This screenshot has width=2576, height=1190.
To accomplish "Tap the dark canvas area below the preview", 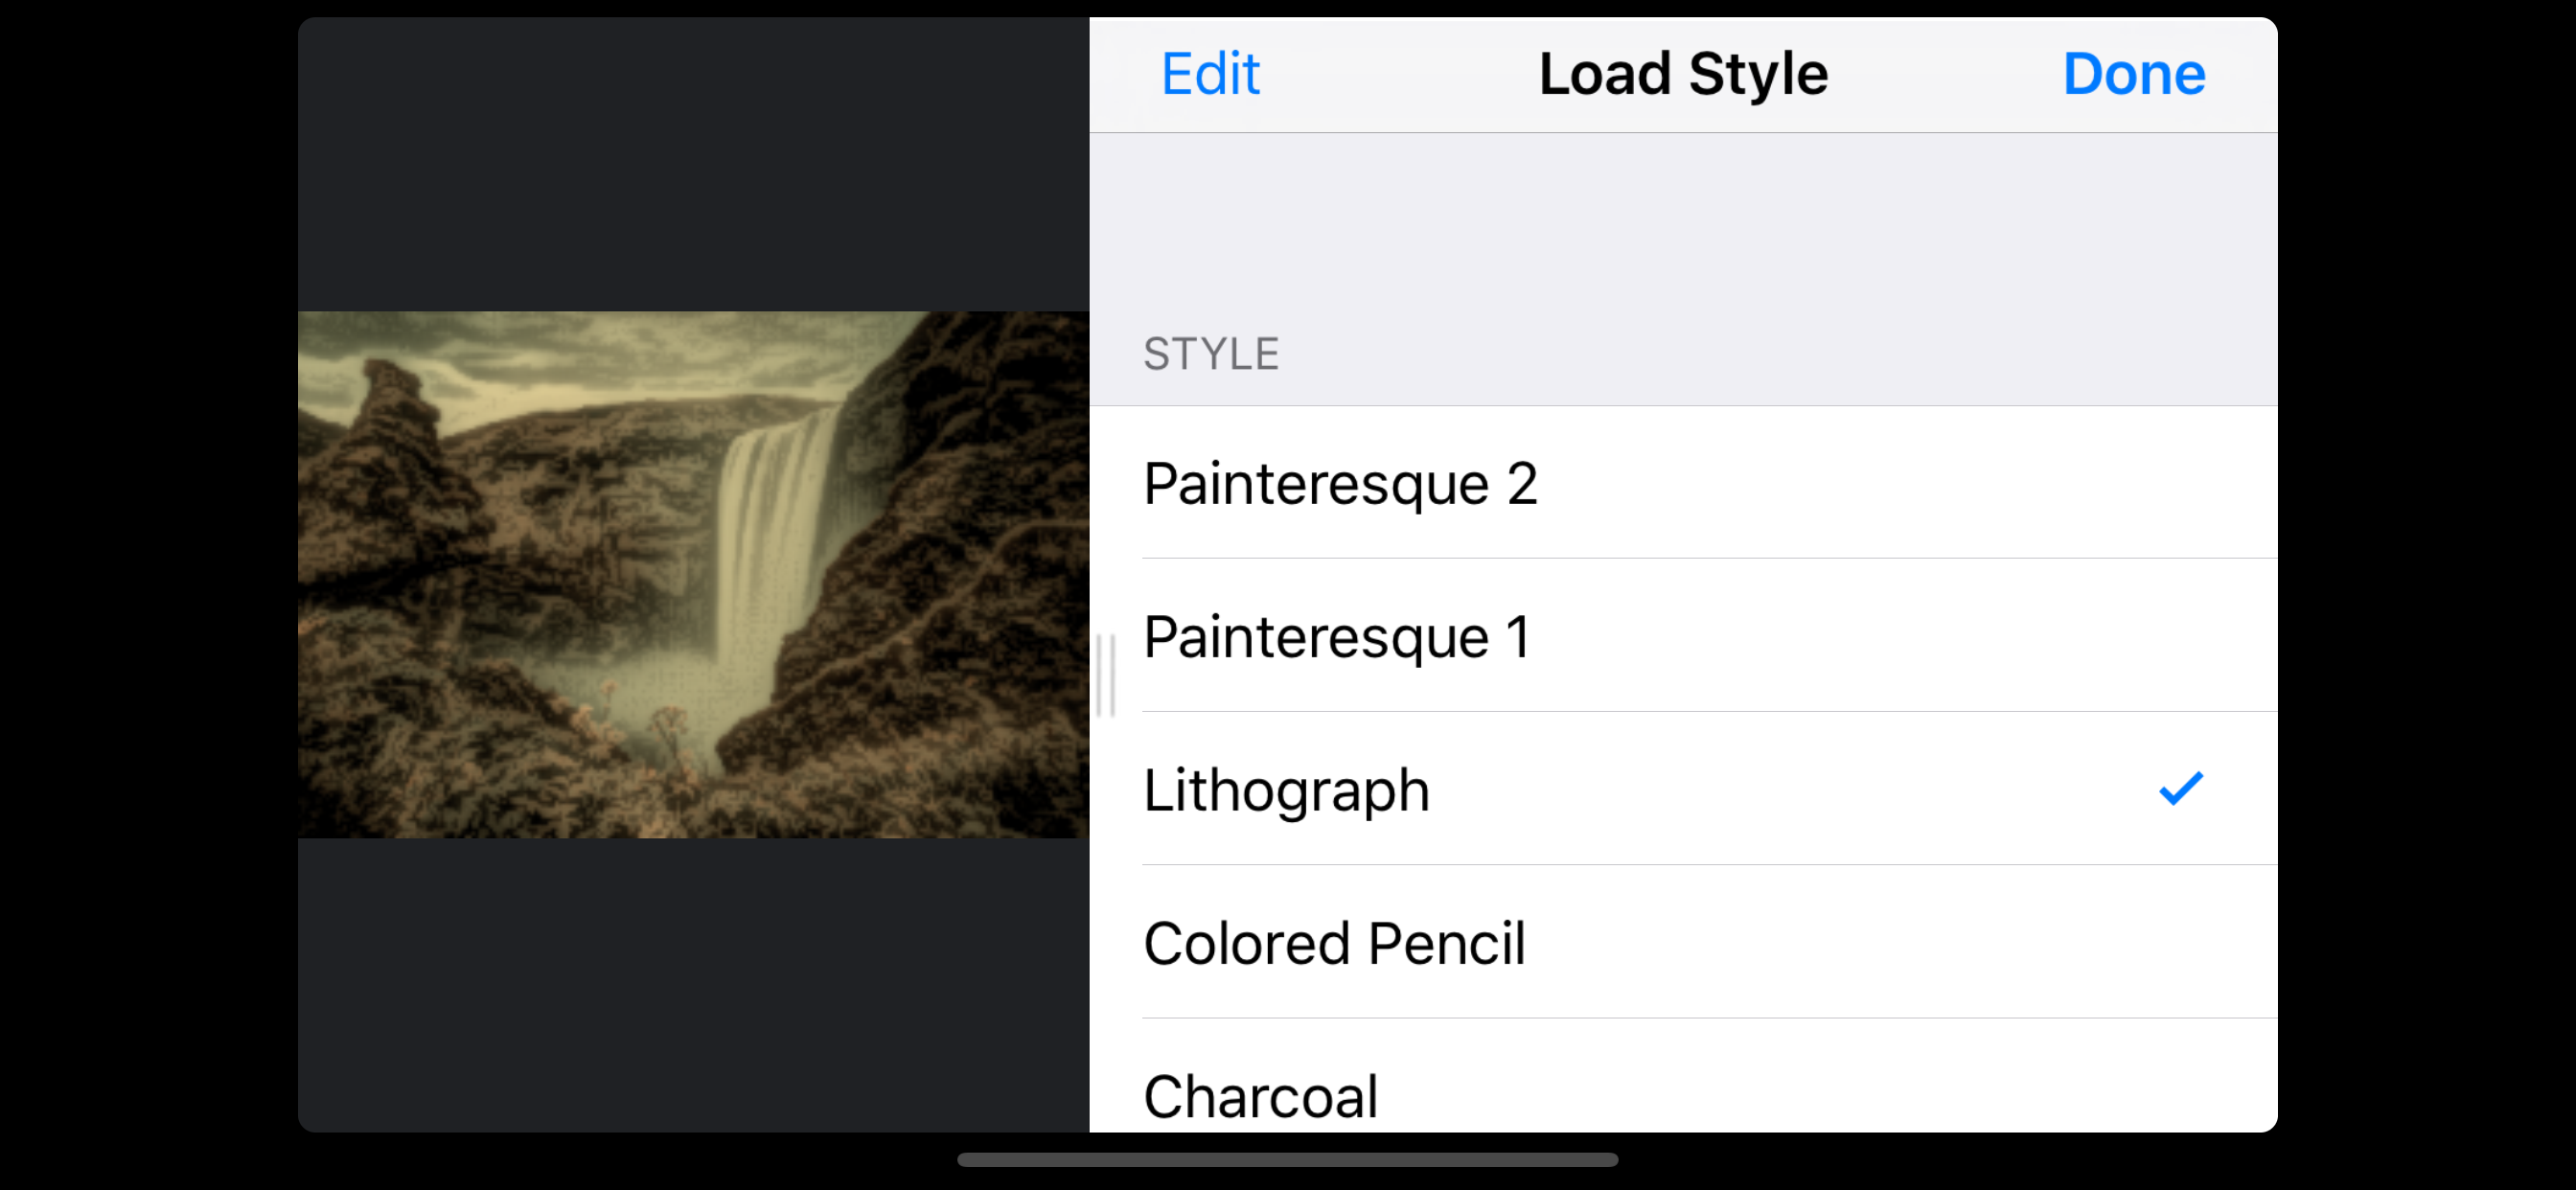I will pos(692,985).
